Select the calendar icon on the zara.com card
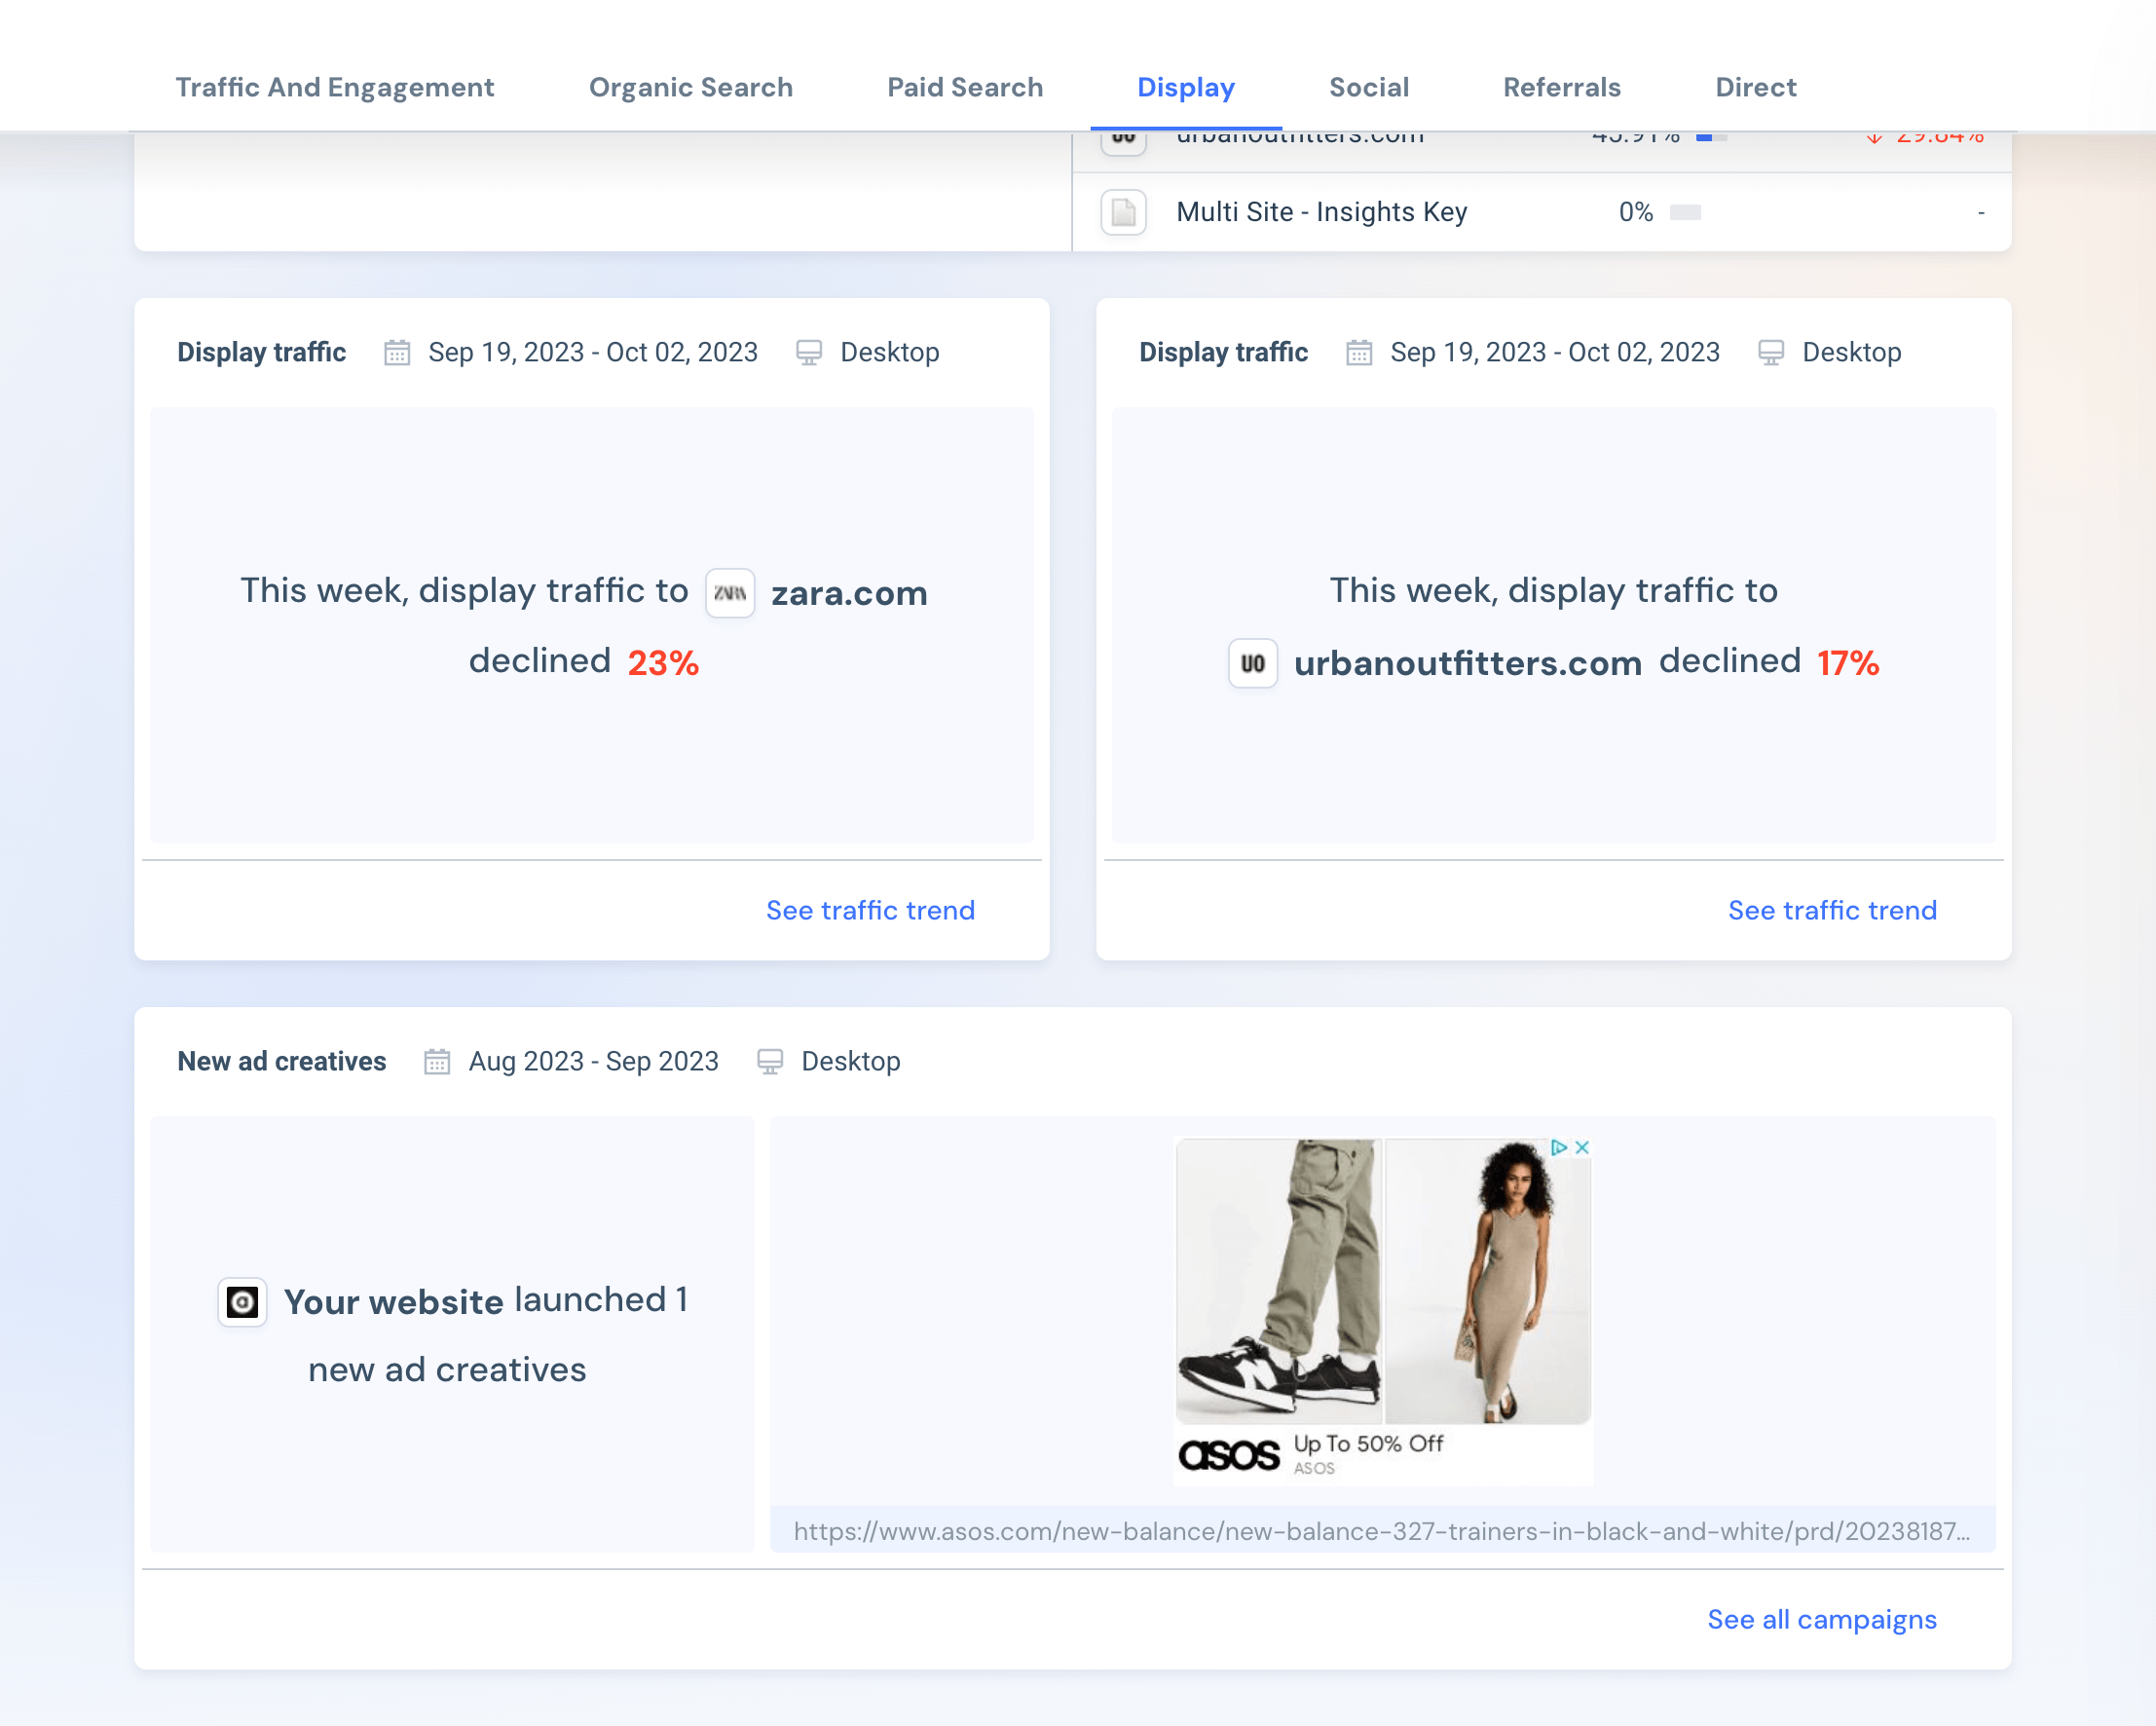Screen dimensions: 2156x1726 [x=397, y=352]
